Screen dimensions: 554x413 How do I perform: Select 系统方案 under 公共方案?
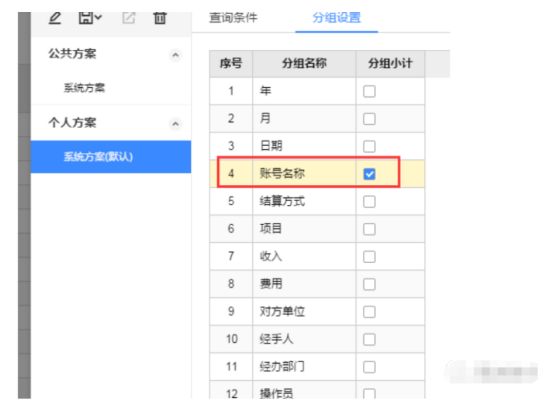pos(84,88)
